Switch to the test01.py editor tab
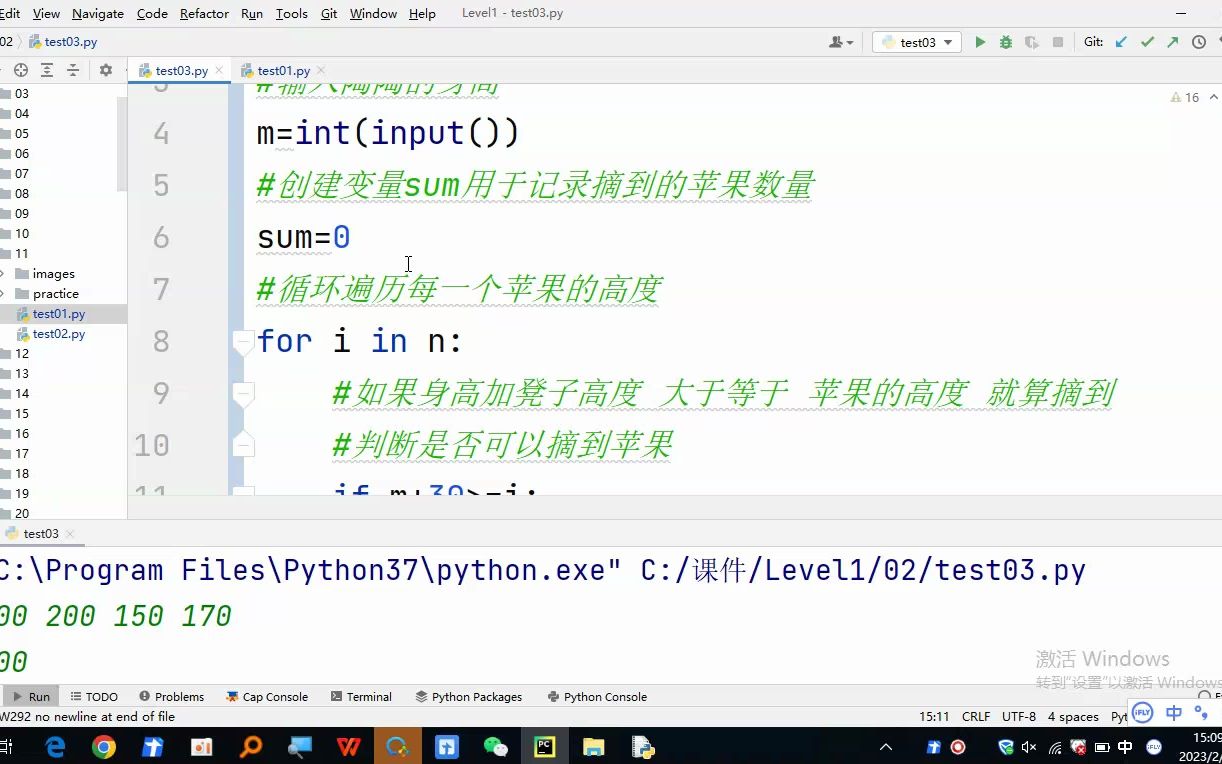 coord(282,71)
